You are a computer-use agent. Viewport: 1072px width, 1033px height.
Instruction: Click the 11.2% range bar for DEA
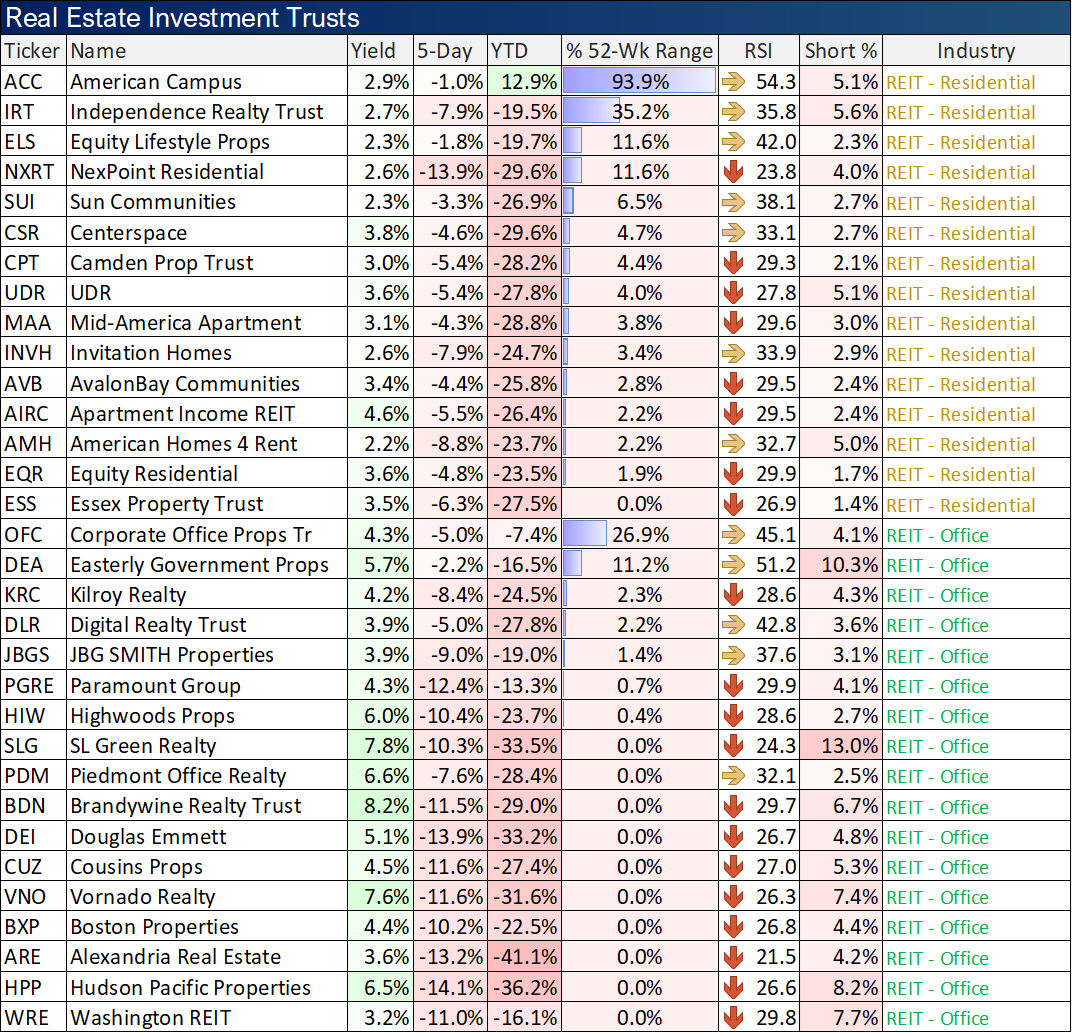tap(572, 564)
